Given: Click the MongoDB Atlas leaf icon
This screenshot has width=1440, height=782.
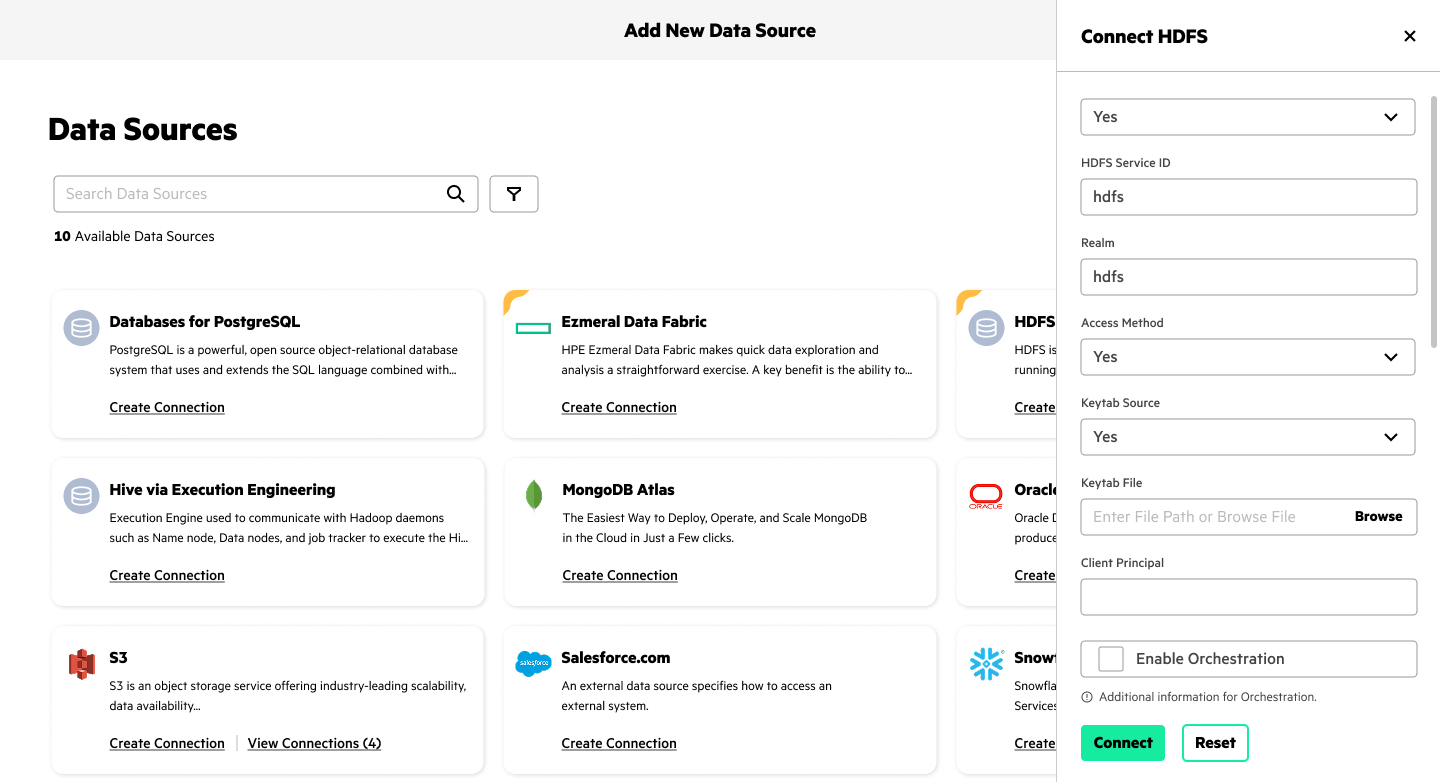Looking at the screenshot, I should 534,495.
